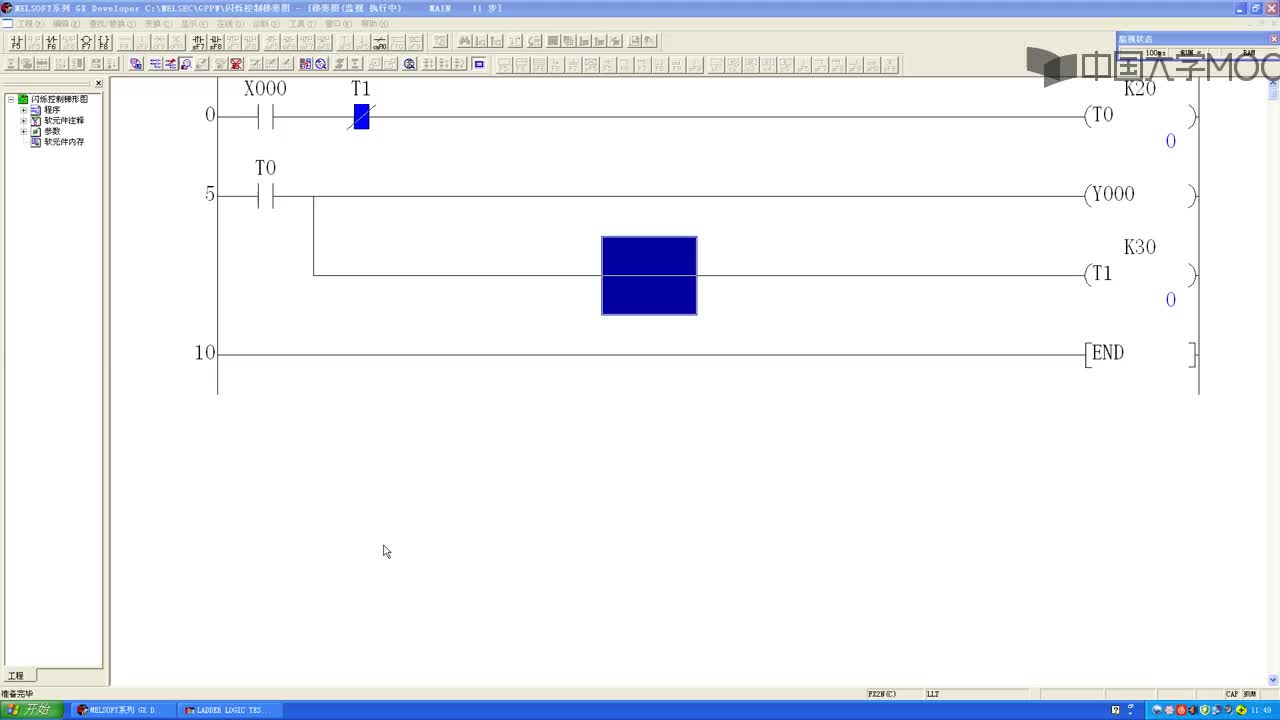Click the X000 contact on rung 0
1280x720 pixels.
pos(265,116)
